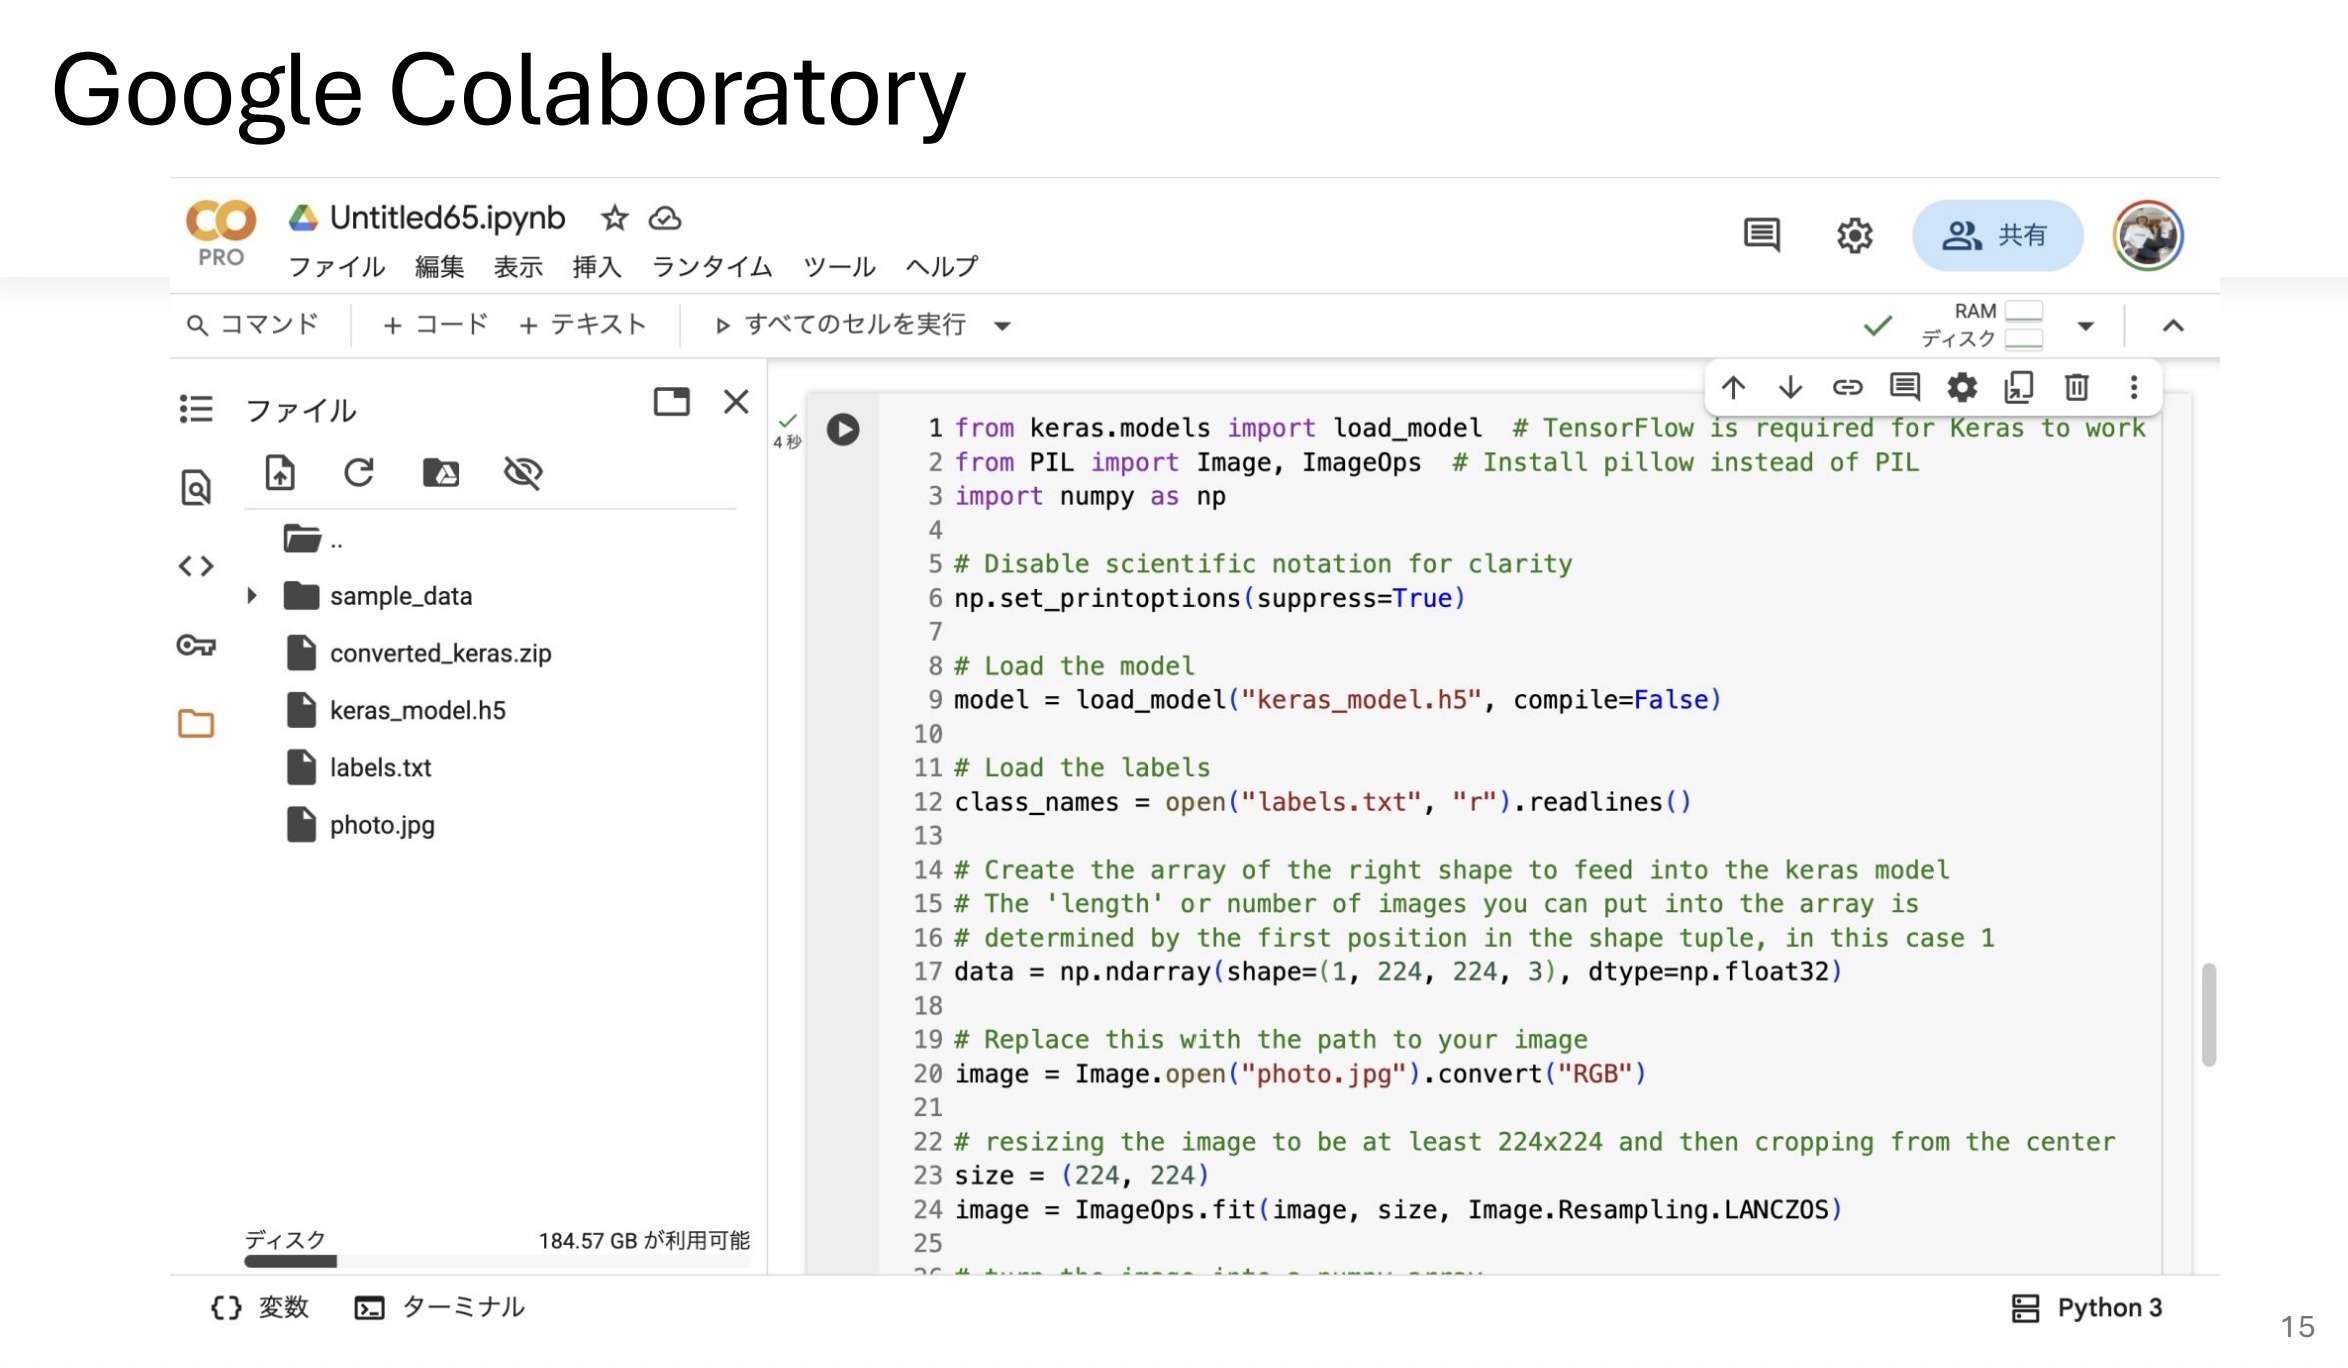
Task: Click the disk usage progress bar
Action: [x=497, y=1261]
